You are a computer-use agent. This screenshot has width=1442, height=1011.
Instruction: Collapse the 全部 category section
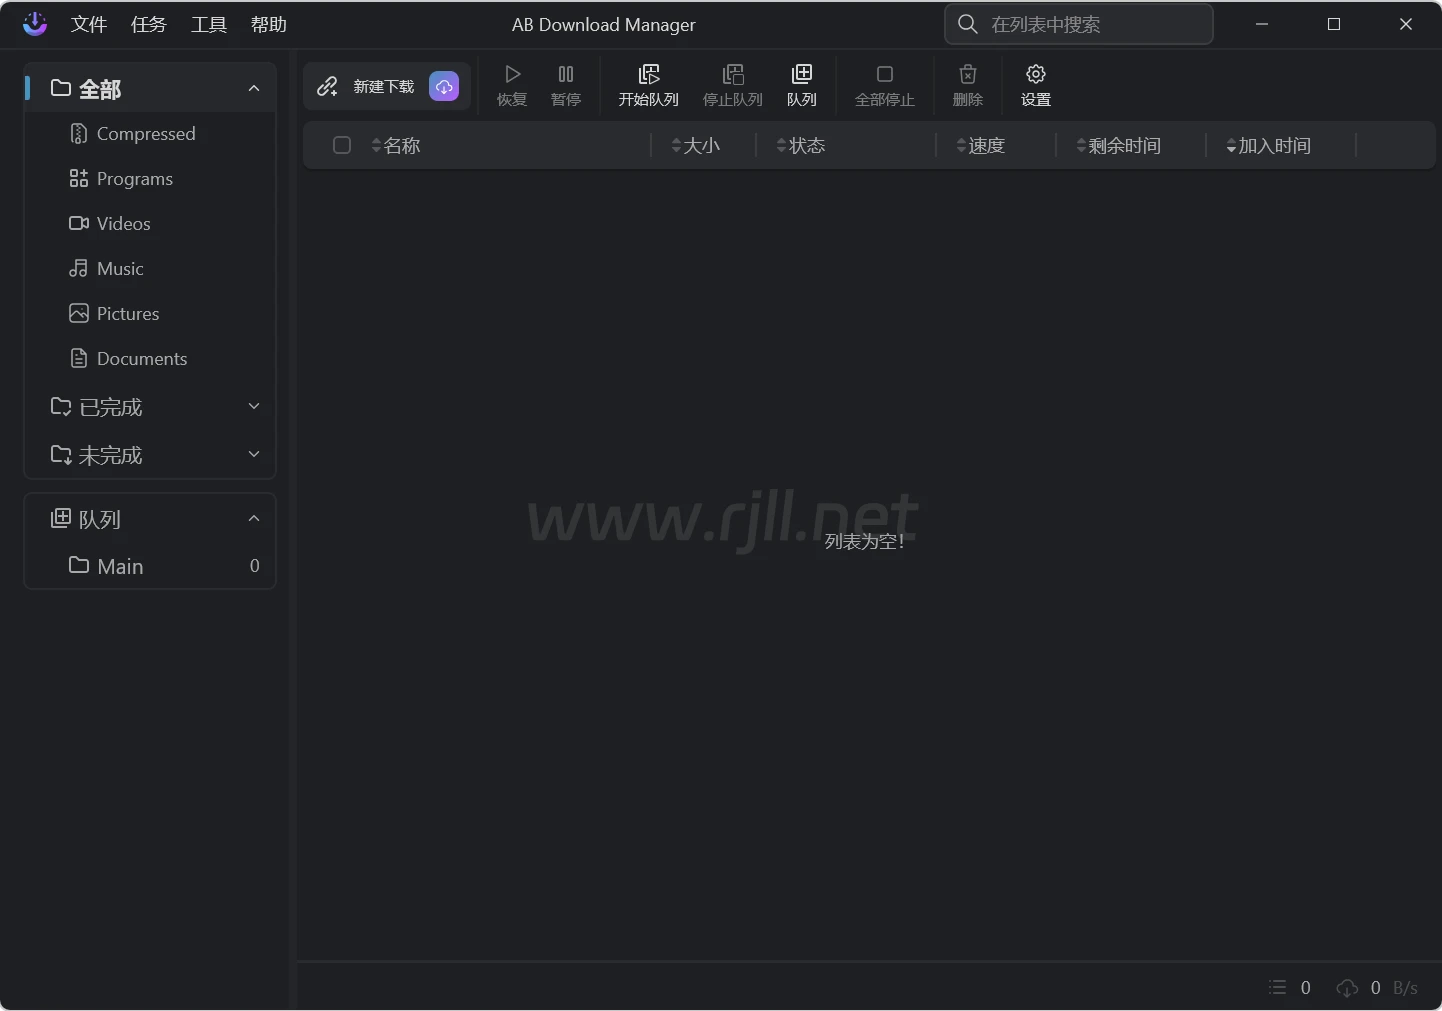click(x=254, y=89)
